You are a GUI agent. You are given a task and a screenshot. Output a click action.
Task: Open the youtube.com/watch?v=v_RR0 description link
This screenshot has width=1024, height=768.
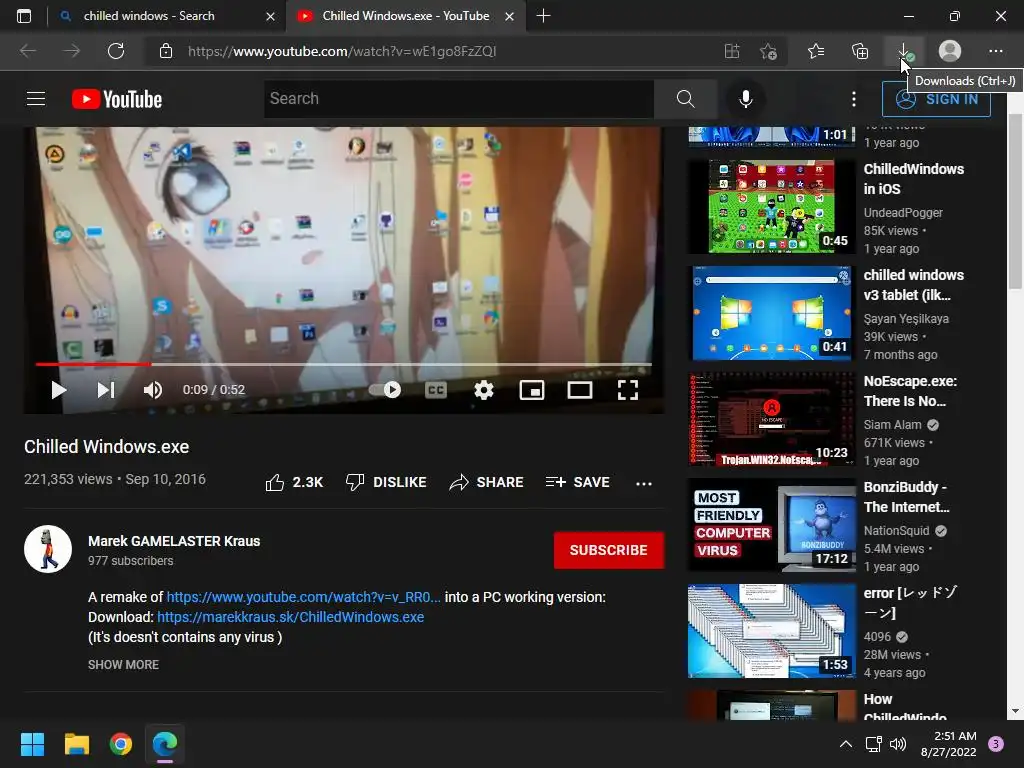[x=304, y=597]
